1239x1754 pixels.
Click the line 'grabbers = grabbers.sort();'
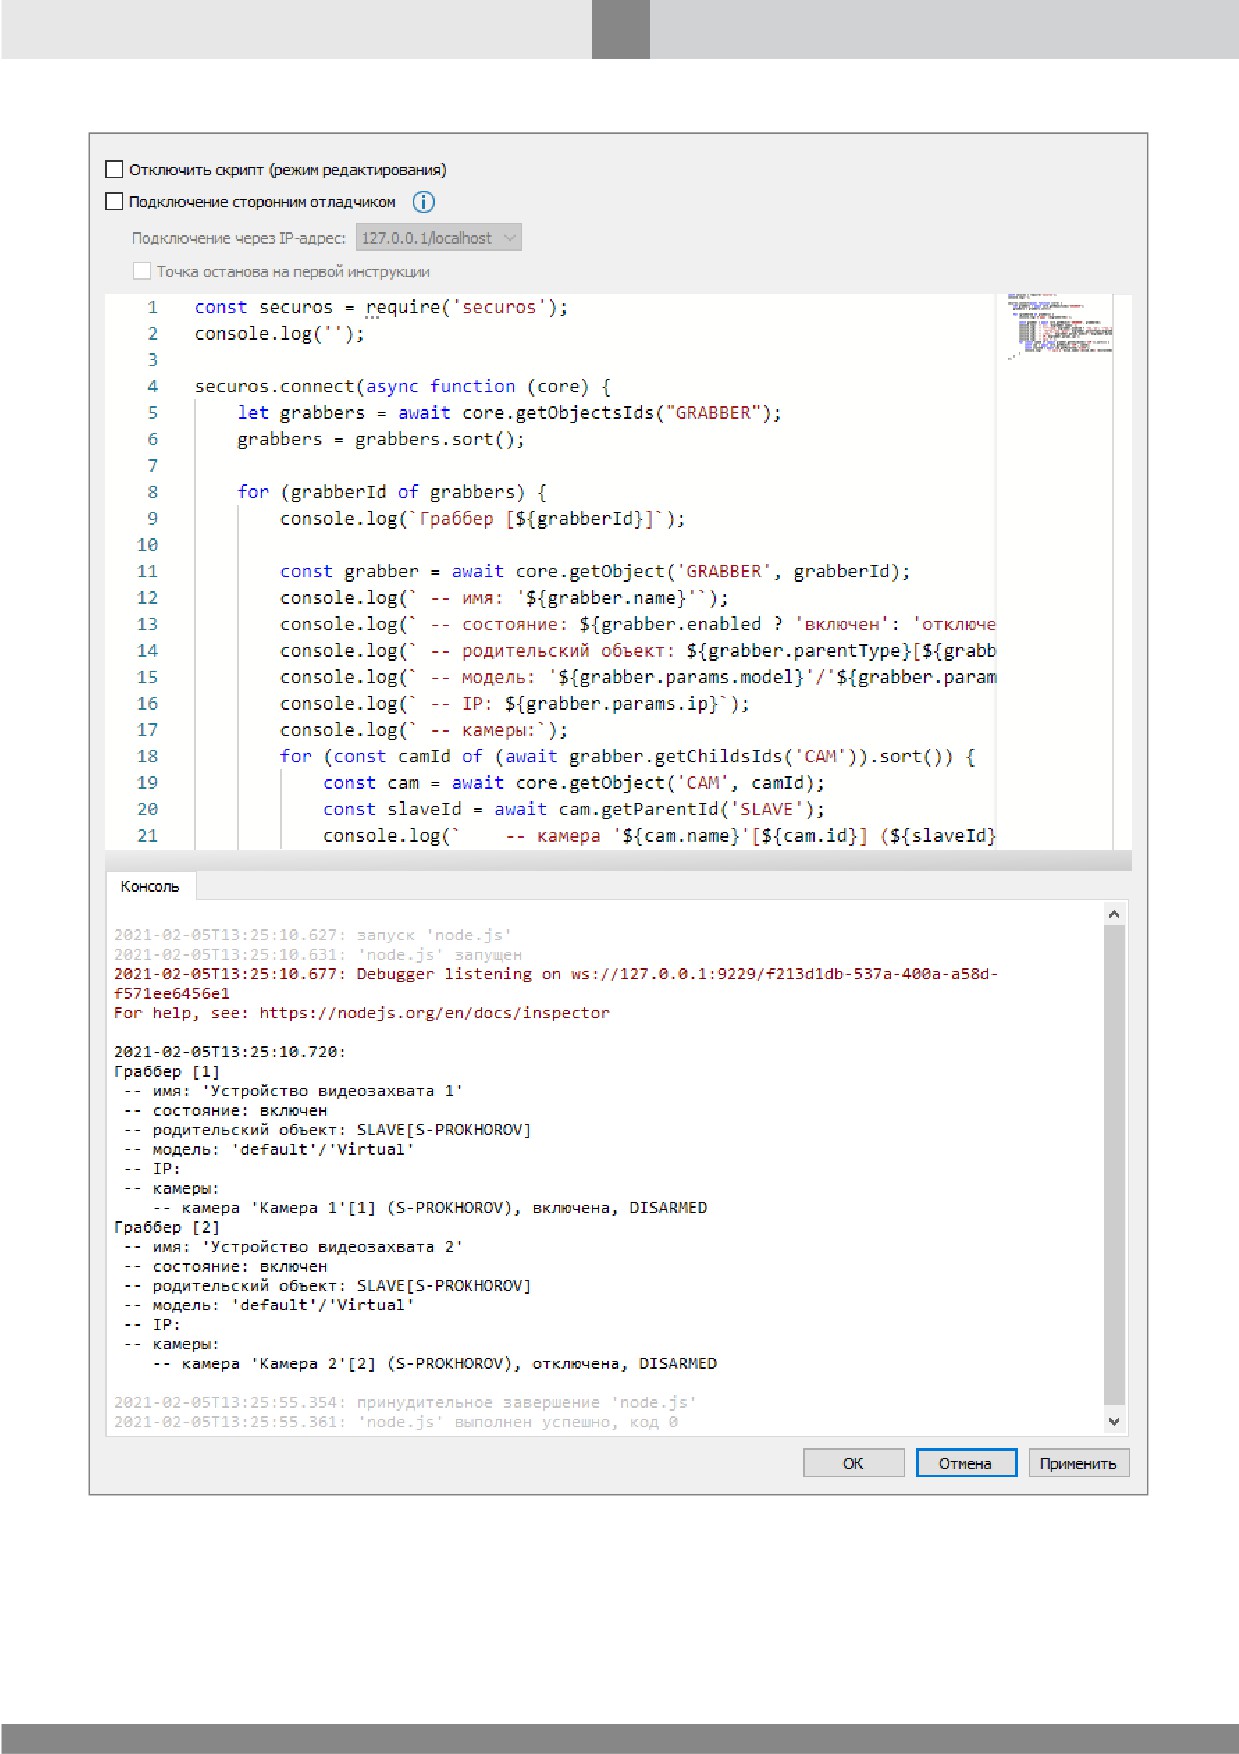[380, 439]
